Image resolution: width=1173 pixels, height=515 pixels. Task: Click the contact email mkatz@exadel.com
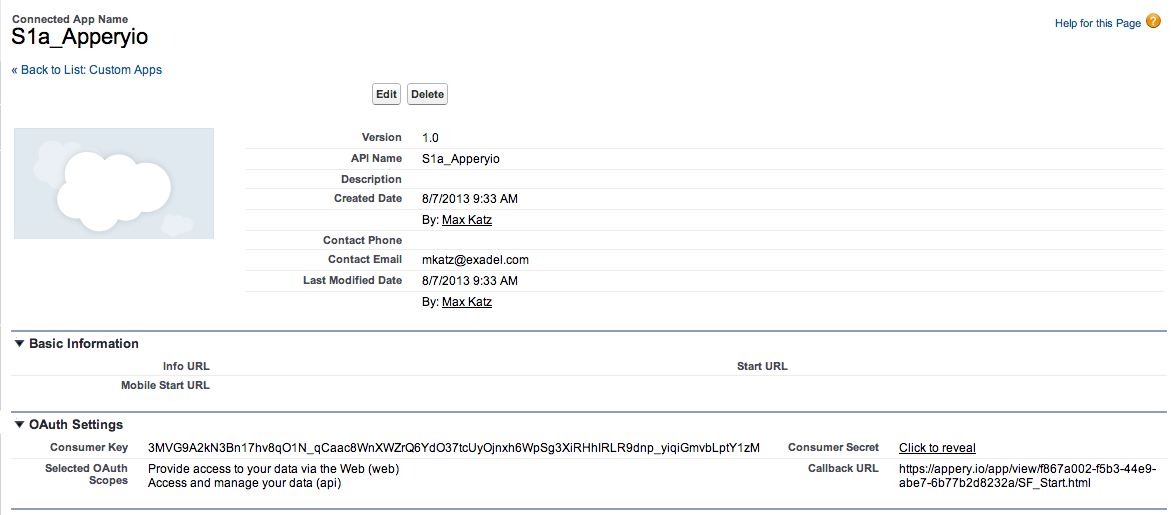475,260
